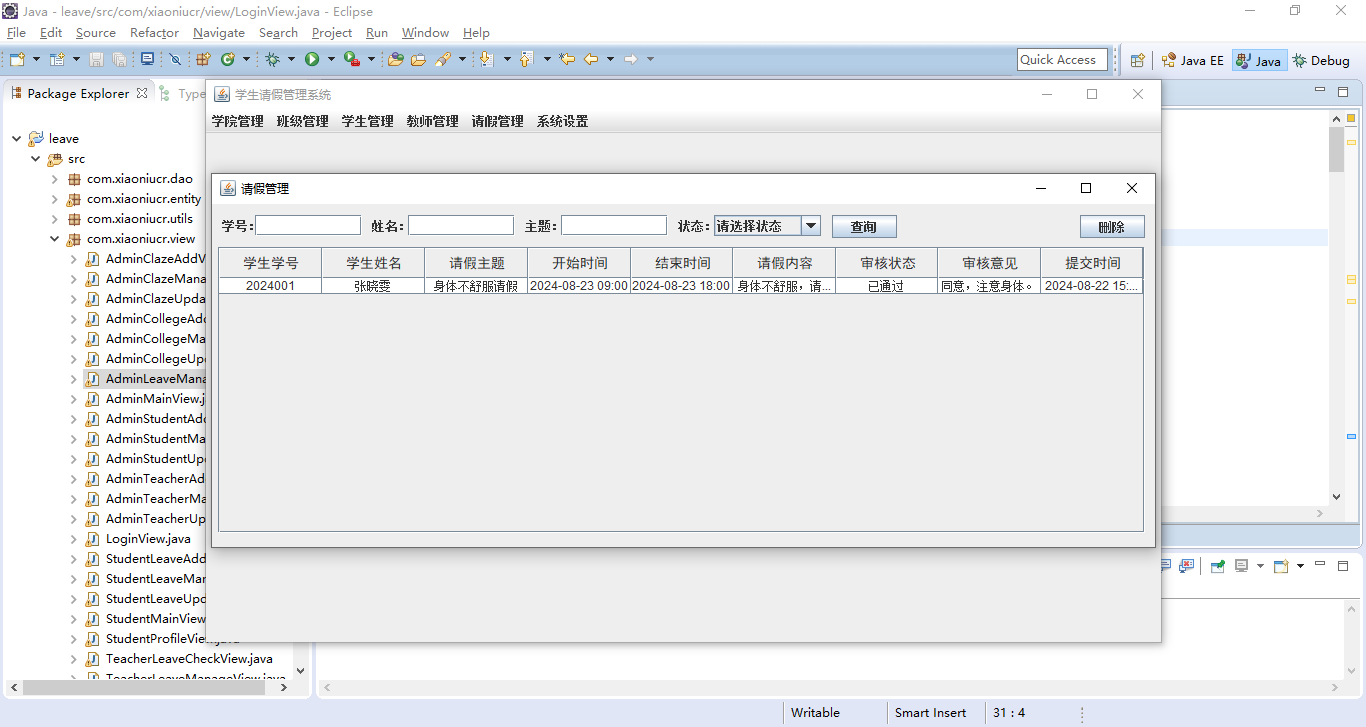
Task: Click the Last Edit Location icon
Action: click(x=567, y=60)
